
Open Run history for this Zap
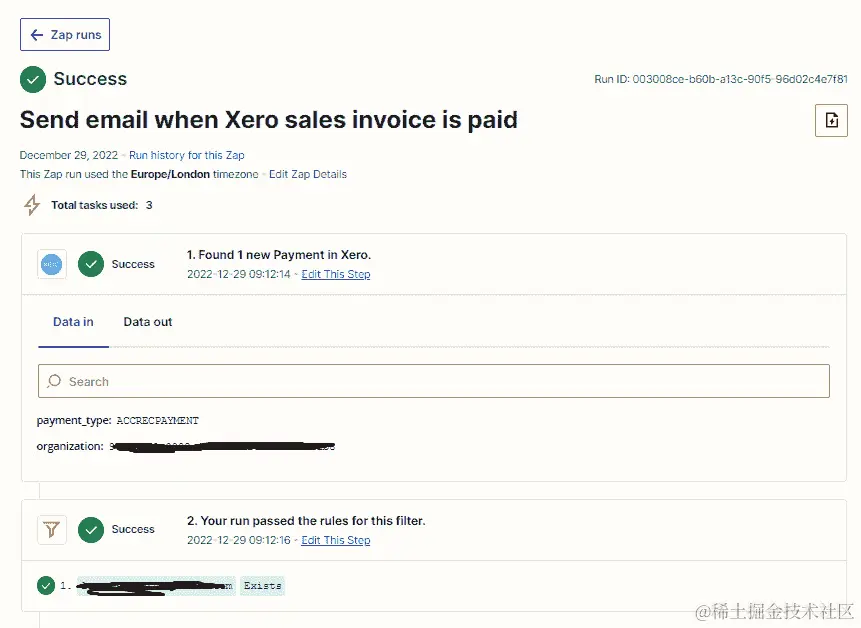pos(187,155)
